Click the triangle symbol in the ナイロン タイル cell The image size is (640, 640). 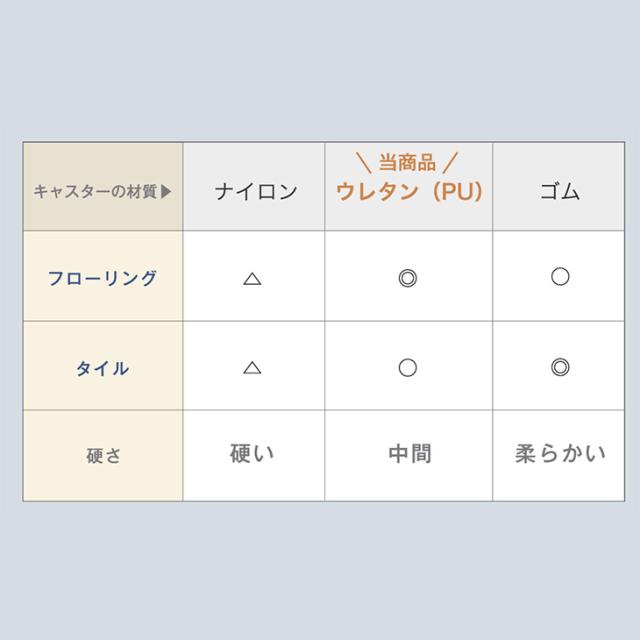click(x=252, y=368)
